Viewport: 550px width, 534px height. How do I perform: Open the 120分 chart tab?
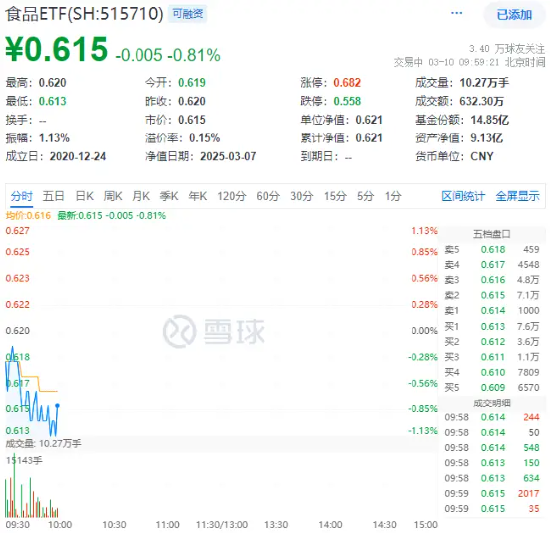(232, 196)
